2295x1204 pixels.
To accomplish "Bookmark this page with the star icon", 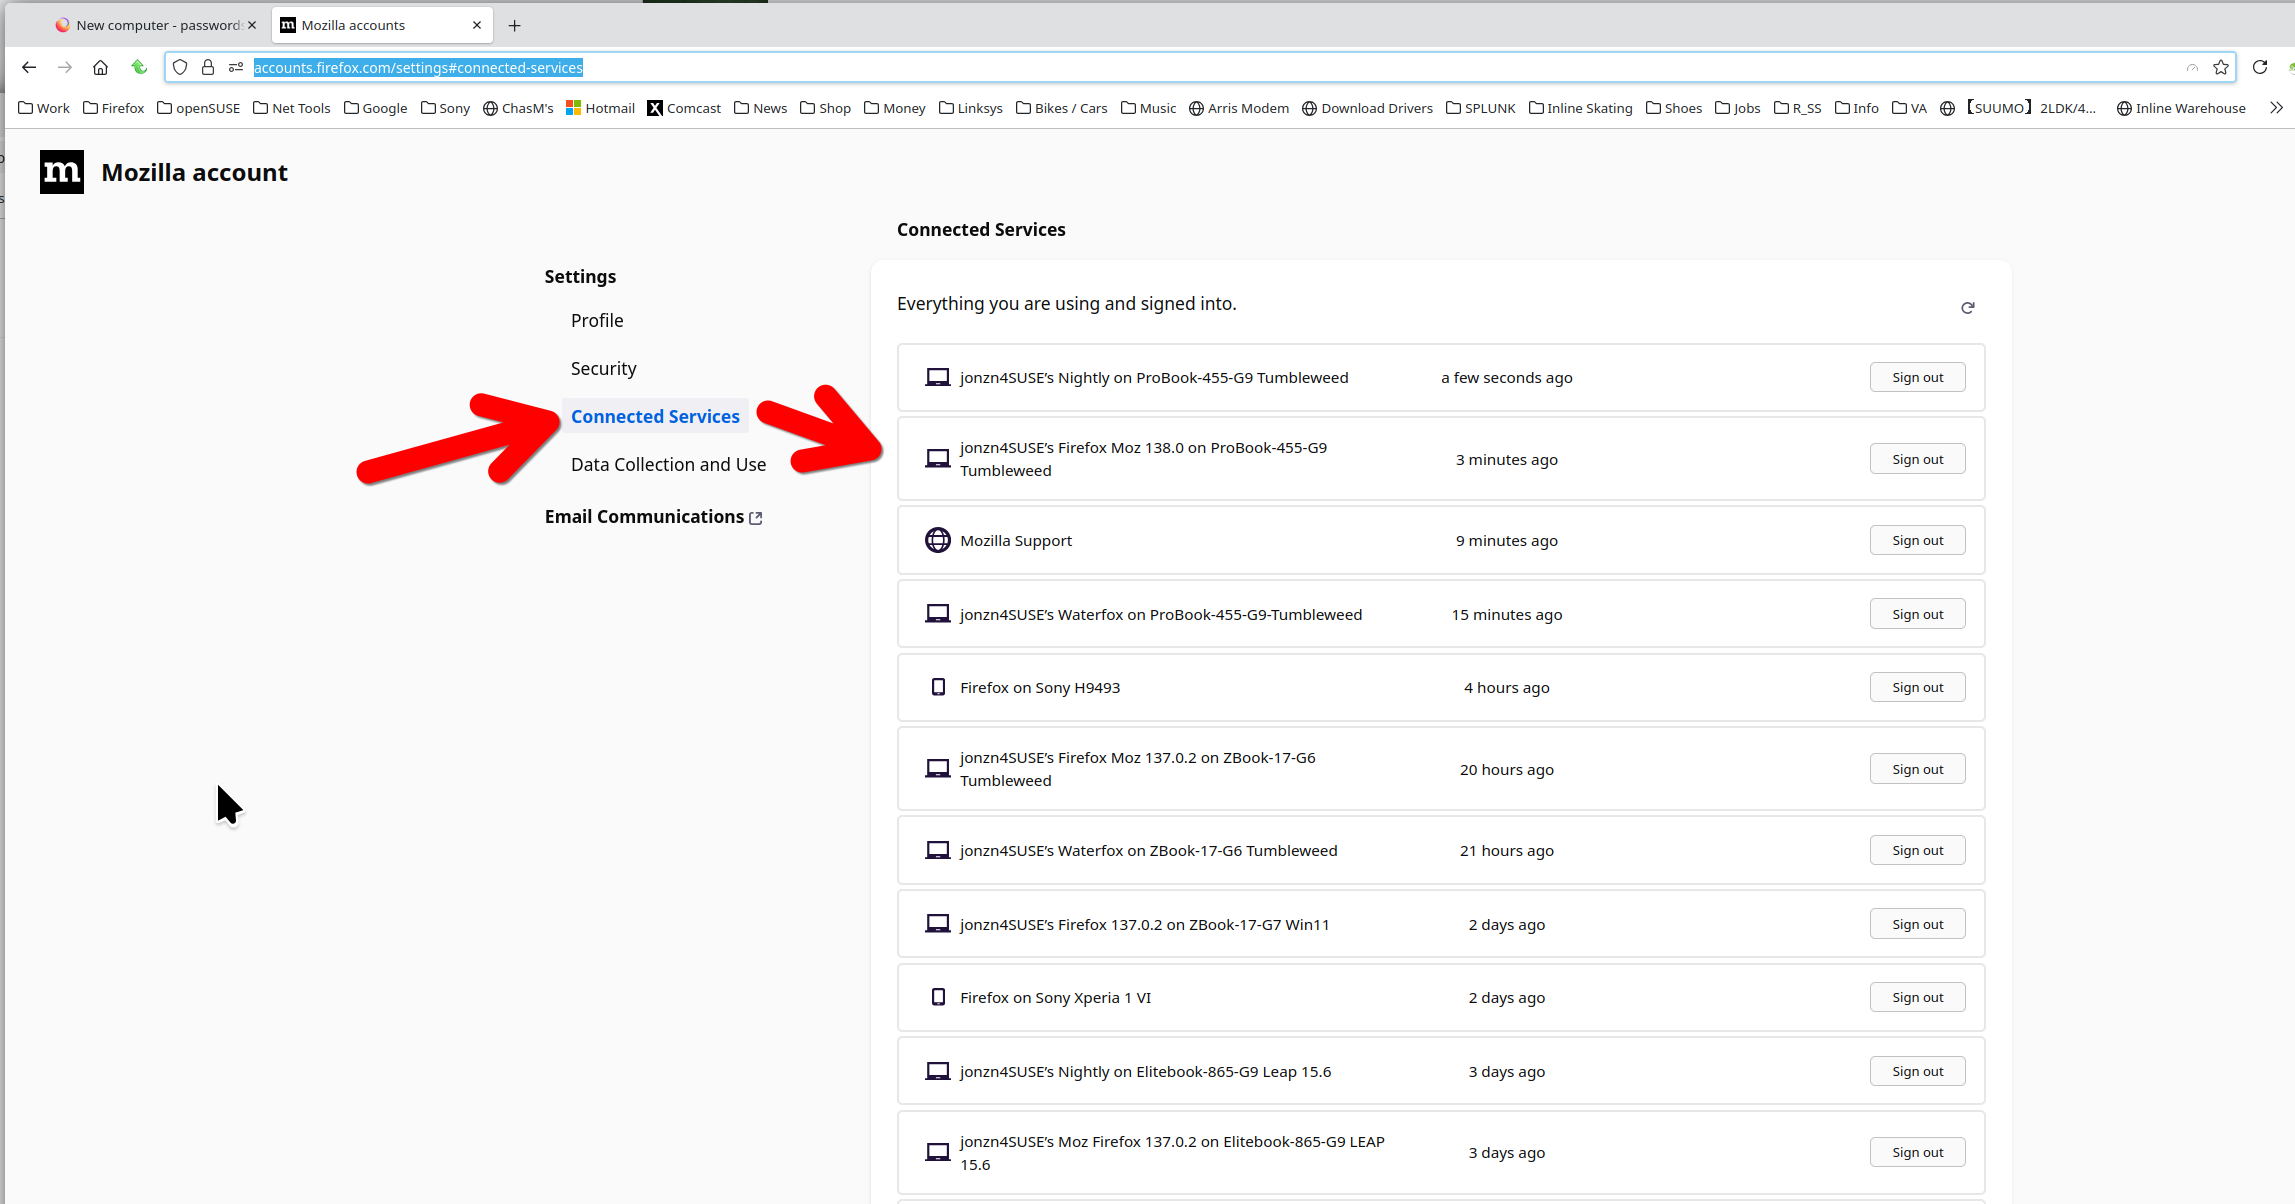I will point(2221,67).
